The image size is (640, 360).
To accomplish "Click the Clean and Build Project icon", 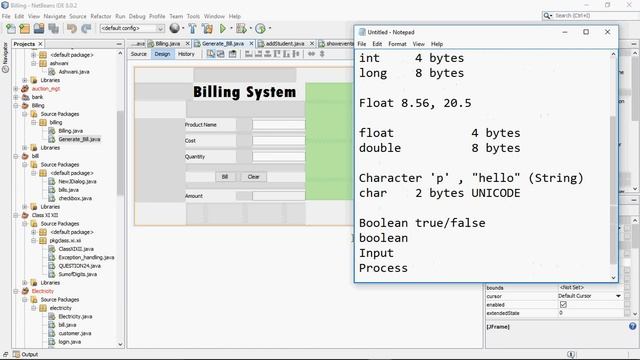I will pyautogui.click(x=207, y=28).
